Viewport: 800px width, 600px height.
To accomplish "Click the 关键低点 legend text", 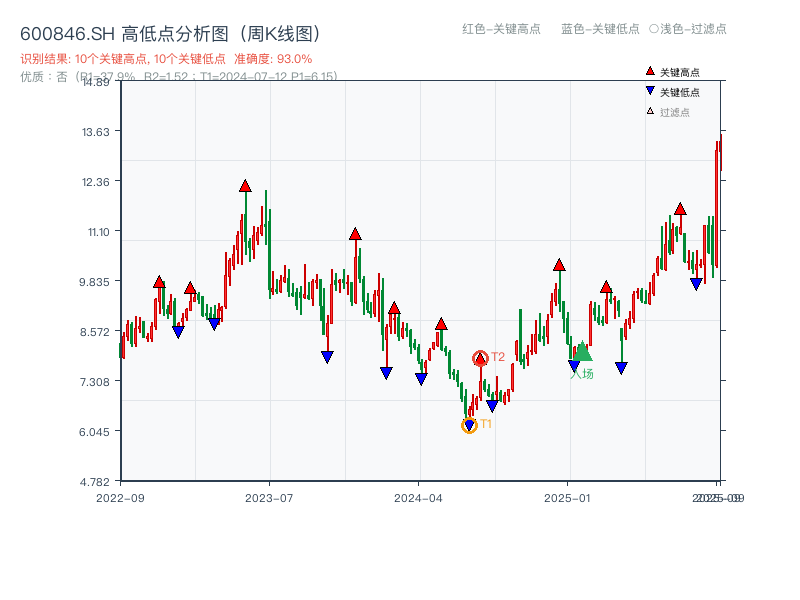I will pos(680,92).
